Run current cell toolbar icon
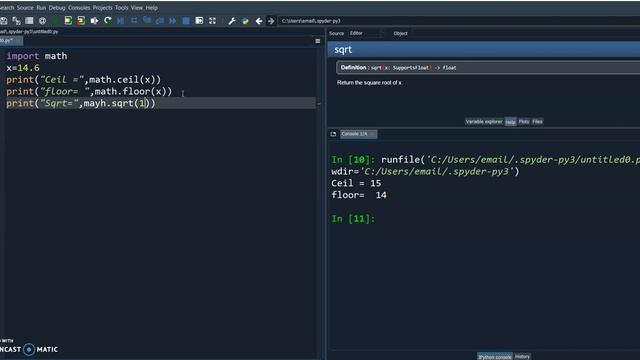This screenshot has width=640, height=360. (x=68, y=21)
